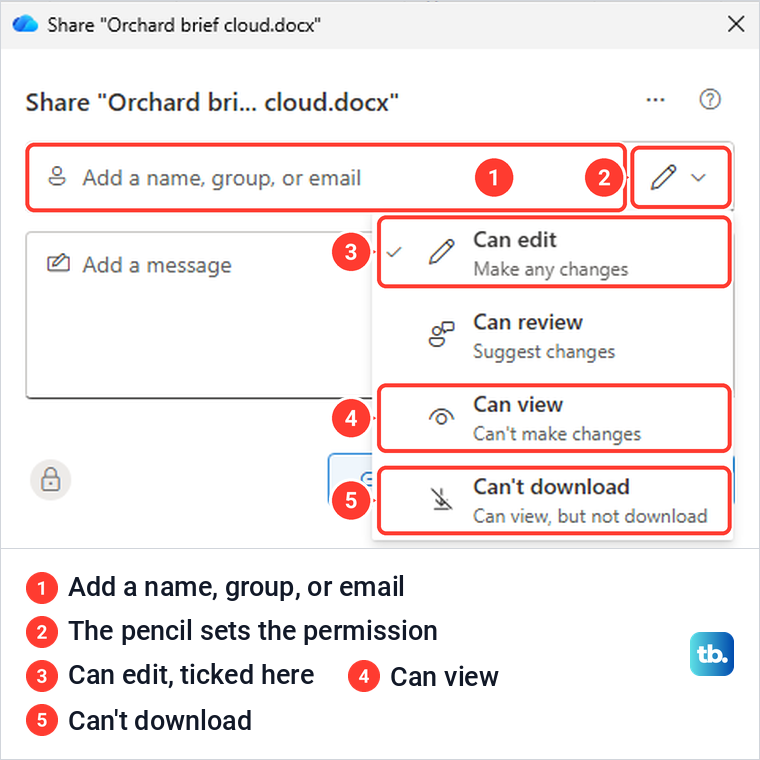Click the review people icon beside Can review

tap(442, 334)
